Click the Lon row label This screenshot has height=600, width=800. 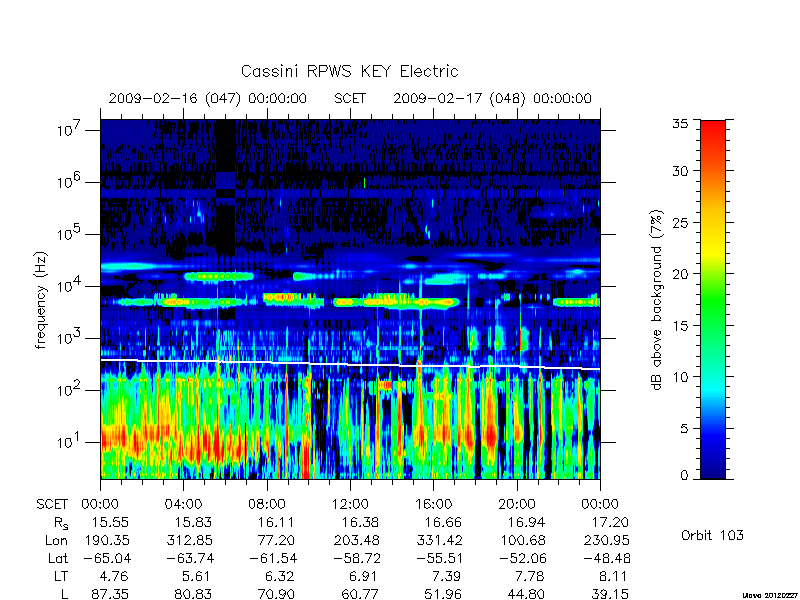click(56, 540)
